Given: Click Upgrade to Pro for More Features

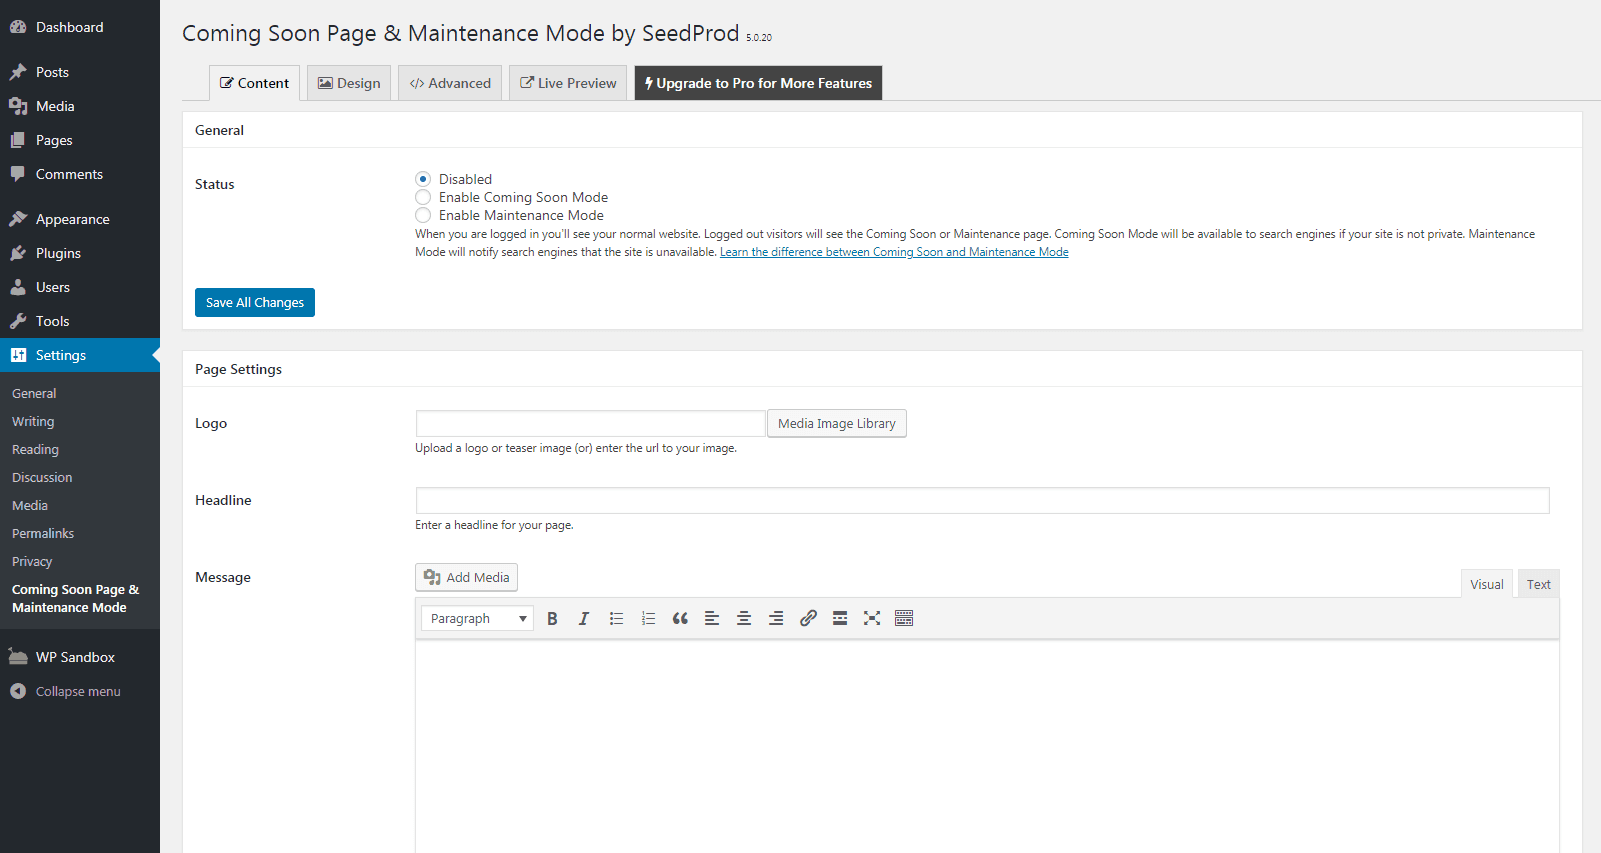Looking at the screenshot, I should point(758,83).
